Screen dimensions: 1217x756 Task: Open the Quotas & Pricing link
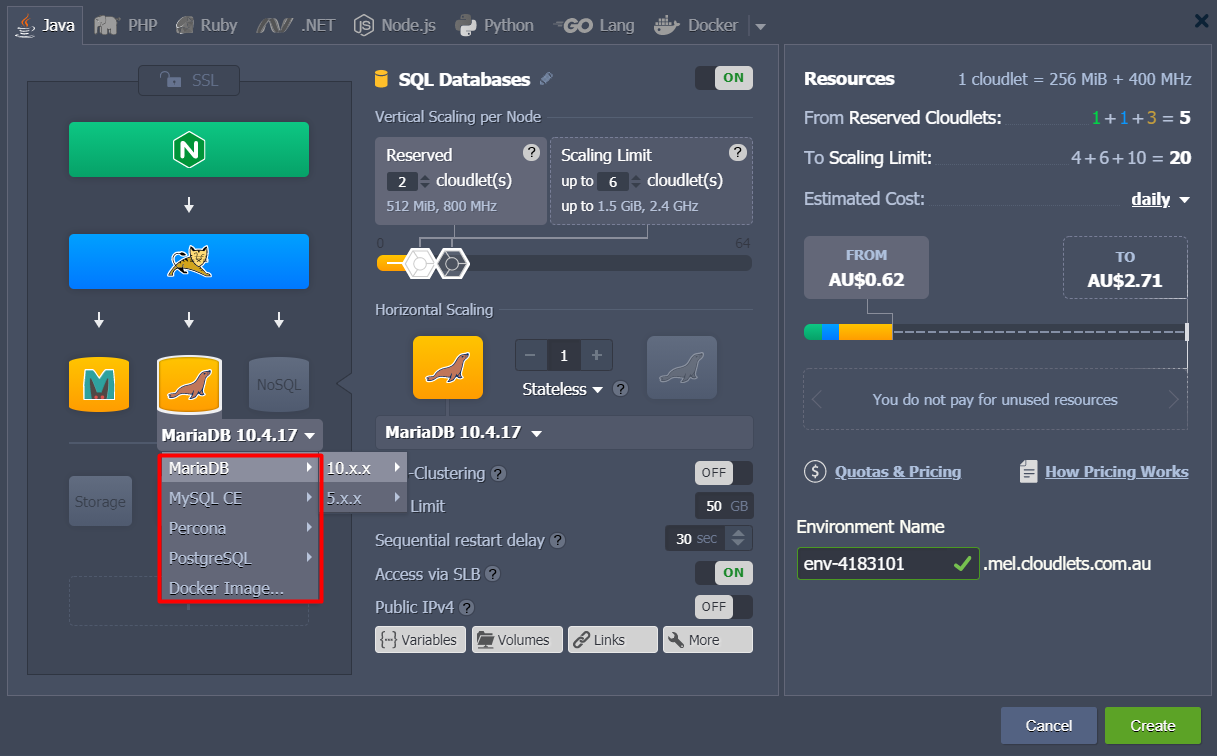pos(897,472)
